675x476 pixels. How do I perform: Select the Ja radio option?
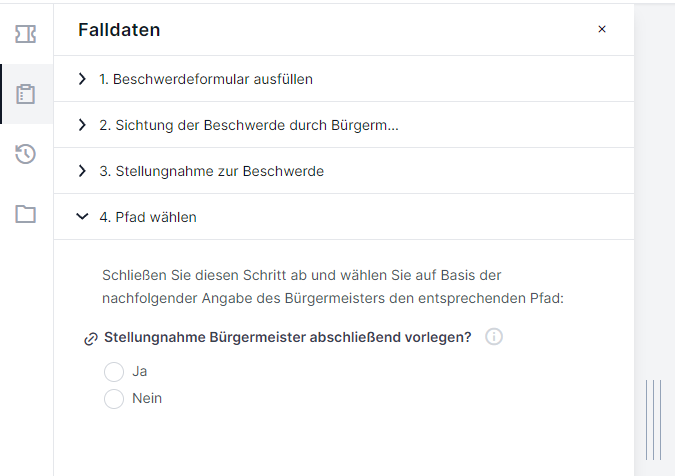pos(114,371)
